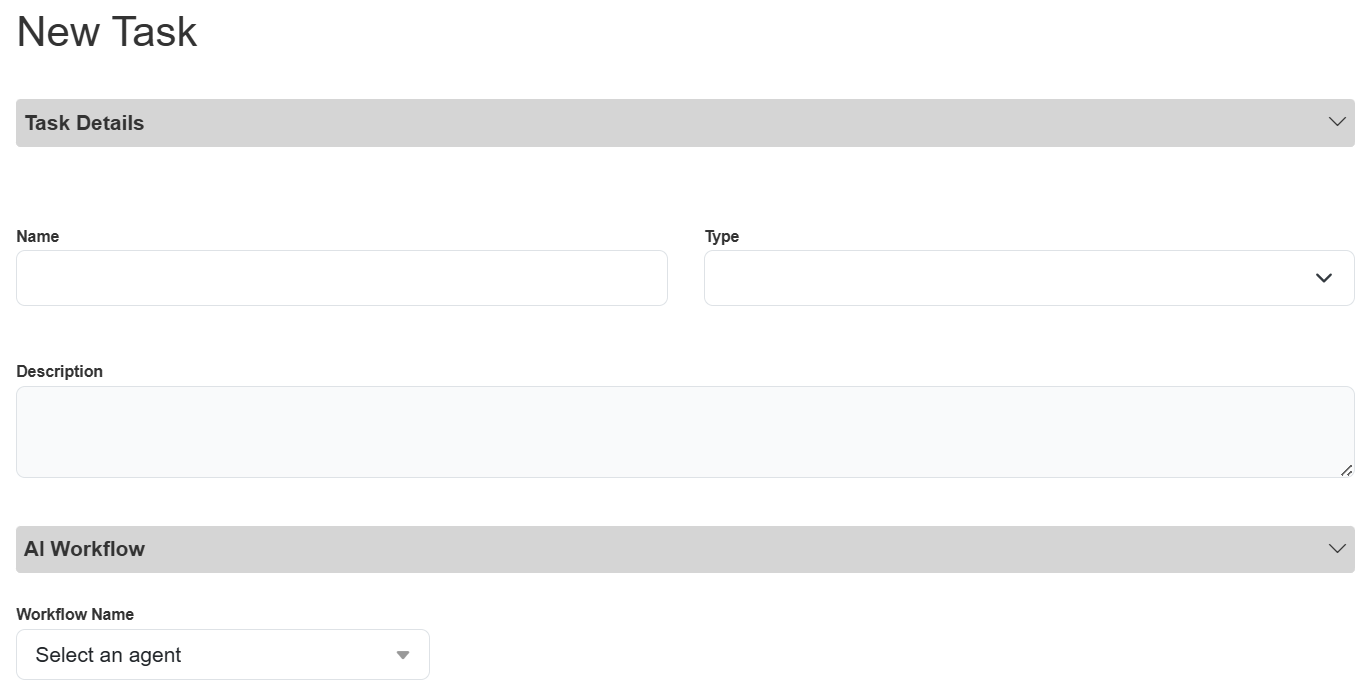
Task: Click the Workflow Name dropdown caret triangle
Action: (403, 655)
